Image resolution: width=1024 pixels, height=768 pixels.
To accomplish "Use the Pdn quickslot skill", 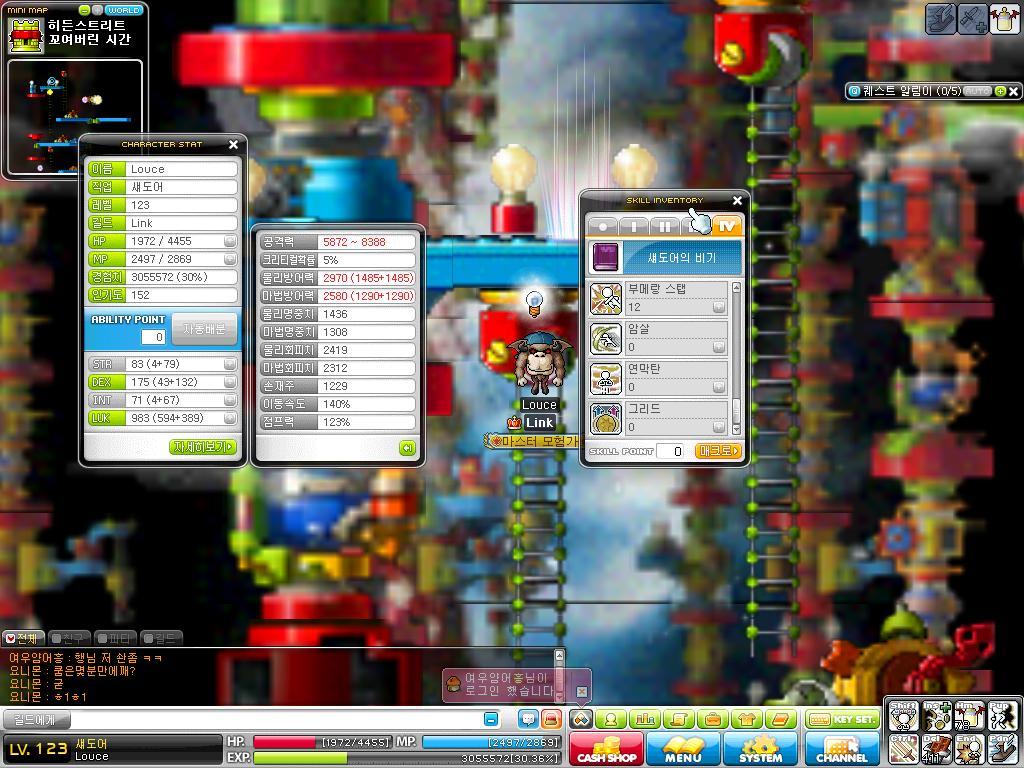I will click(1002, 750).
